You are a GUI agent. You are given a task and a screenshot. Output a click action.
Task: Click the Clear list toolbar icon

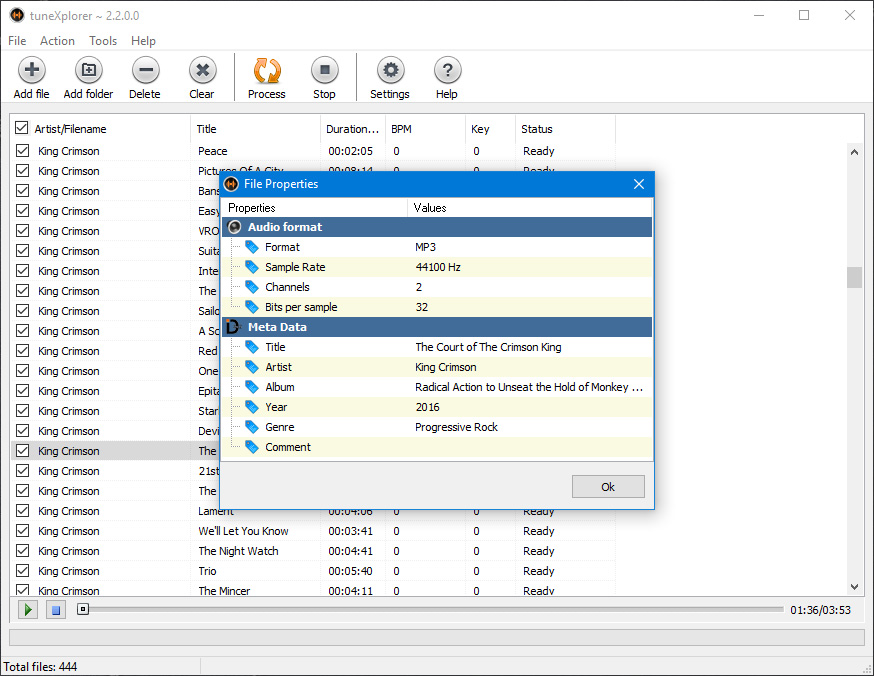point(202,71)
